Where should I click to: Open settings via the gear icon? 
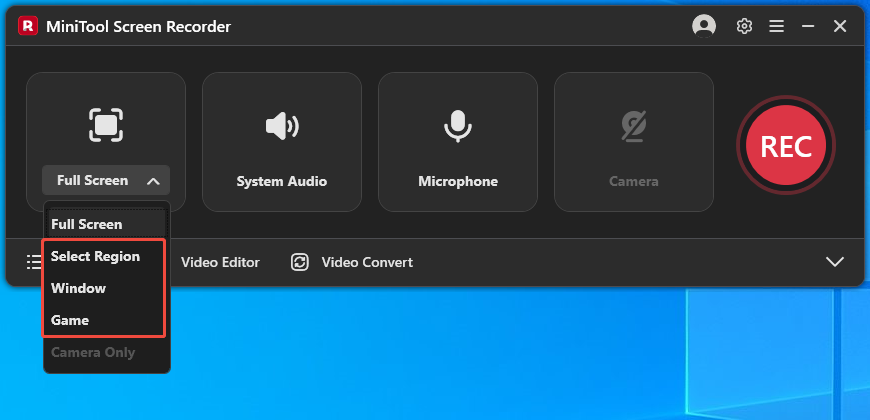[743, 26]
